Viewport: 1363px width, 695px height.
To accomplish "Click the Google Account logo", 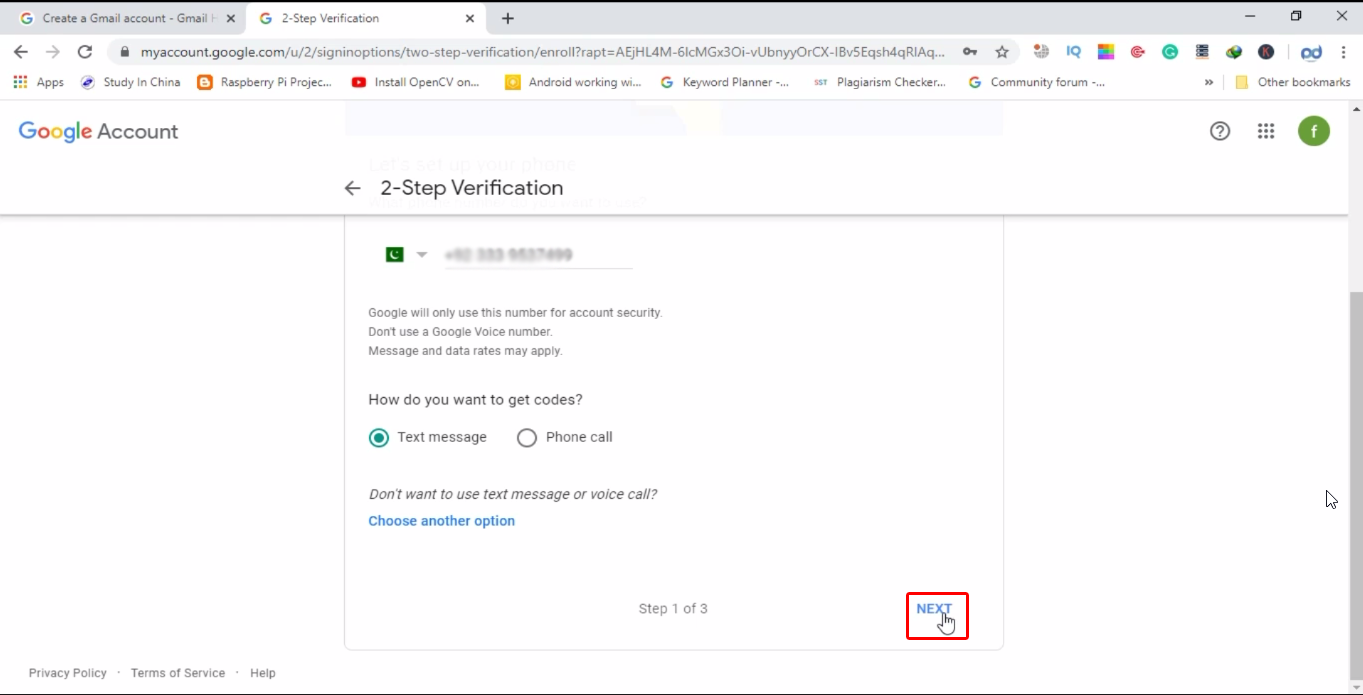I will click(x=98, y=131).
